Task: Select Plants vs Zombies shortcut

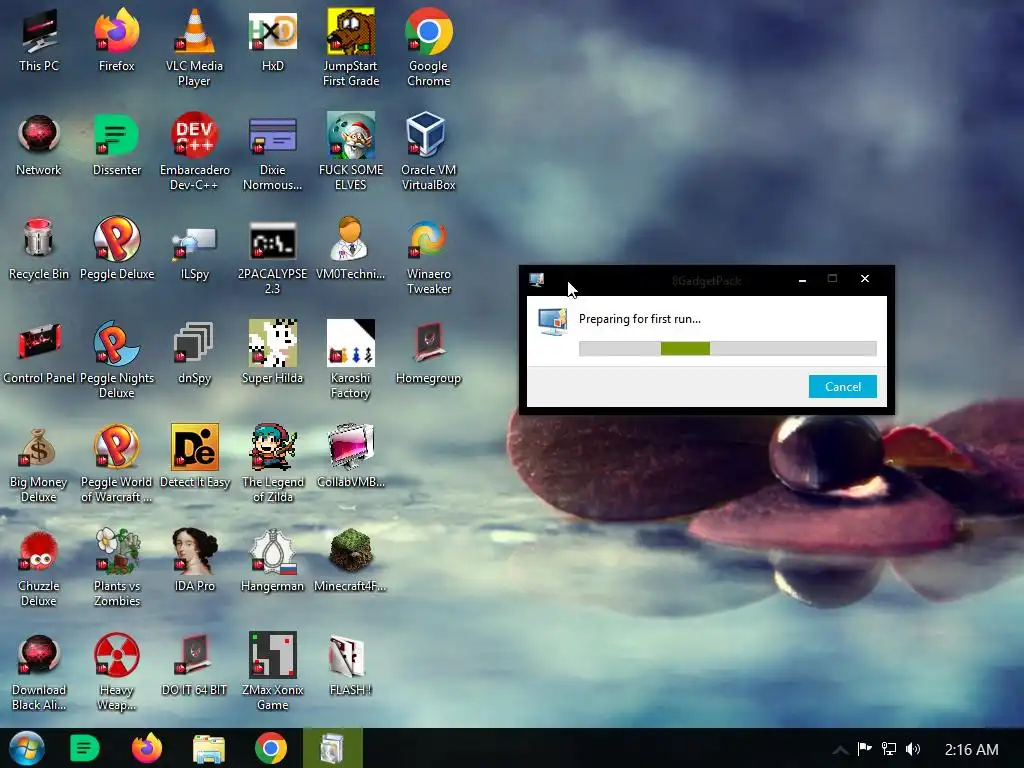Action: point(116,566)
